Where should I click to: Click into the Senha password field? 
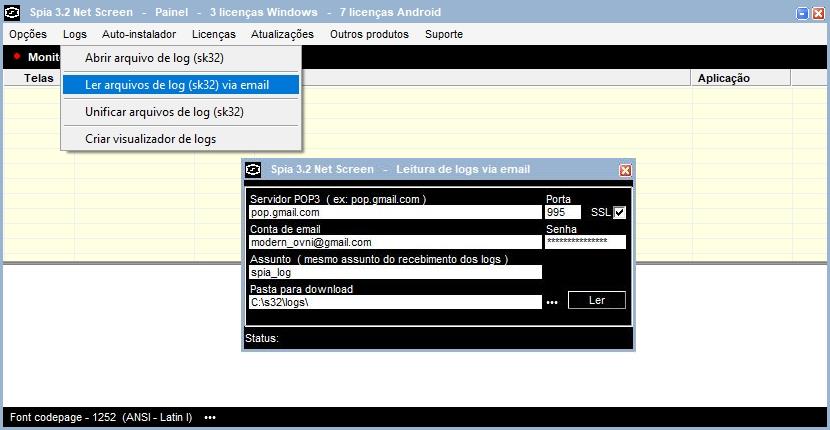585,242
